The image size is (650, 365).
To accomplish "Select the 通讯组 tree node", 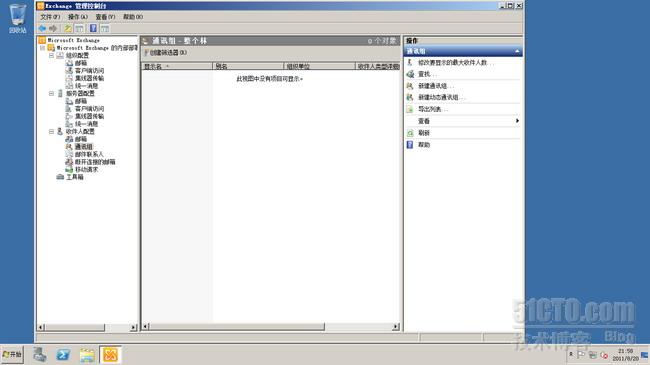I will (84, 147).
